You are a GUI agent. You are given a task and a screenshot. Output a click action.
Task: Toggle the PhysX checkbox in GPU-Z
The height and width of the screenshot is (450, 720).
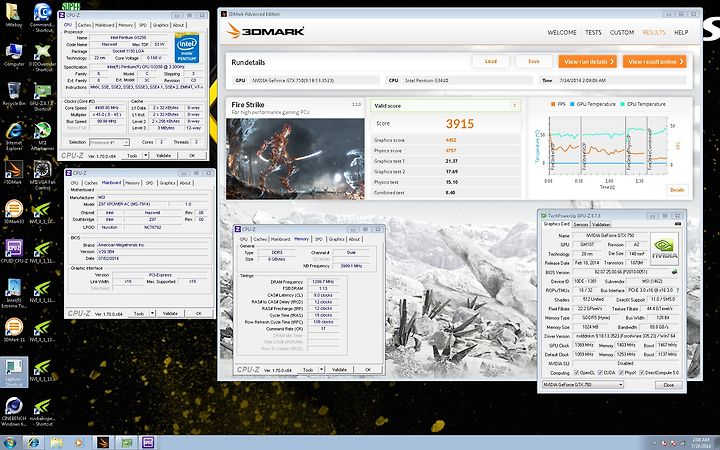coord(621,372)
